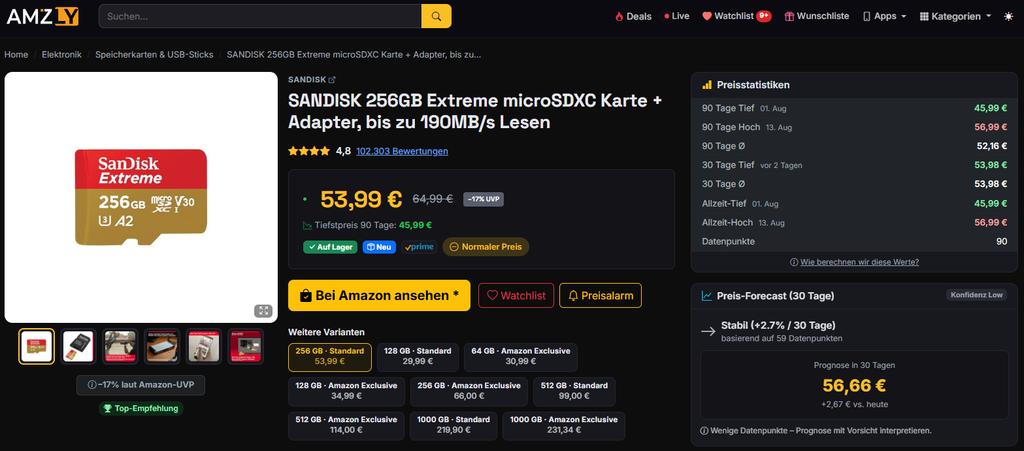The width and height of the screenshot is (1024, 451).
Task: Select the sixth product thumbnail
Action: pos(245,346)
